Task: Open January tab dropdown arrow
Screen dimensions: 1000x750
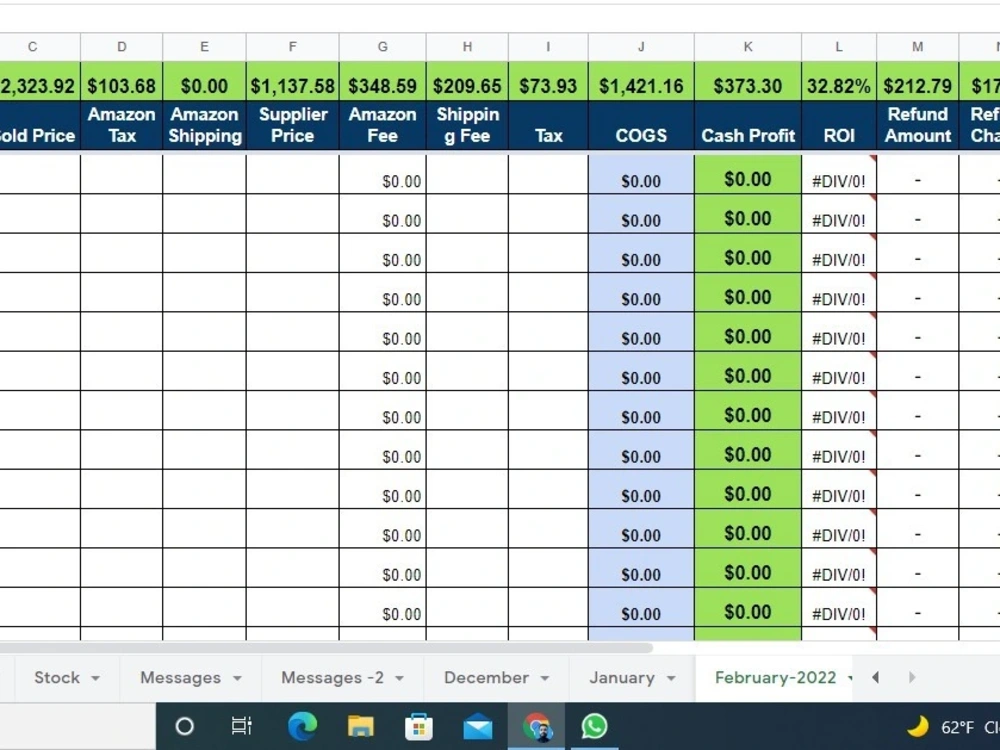Action: click(x=672, y=678)
